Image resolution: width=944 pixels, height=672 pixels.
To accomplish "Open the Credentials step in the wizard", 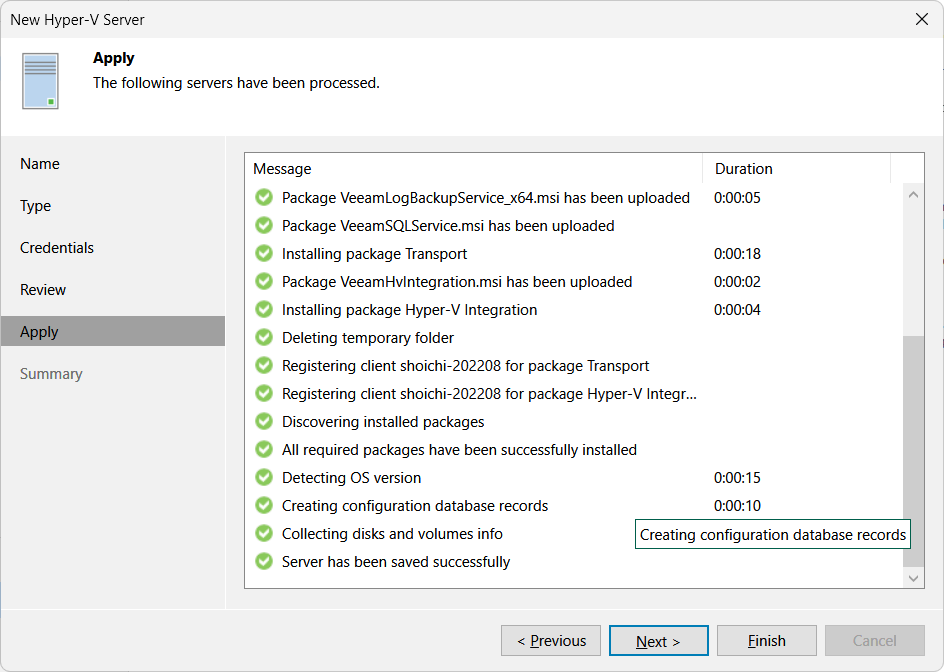I will click(x=57, y=248).
